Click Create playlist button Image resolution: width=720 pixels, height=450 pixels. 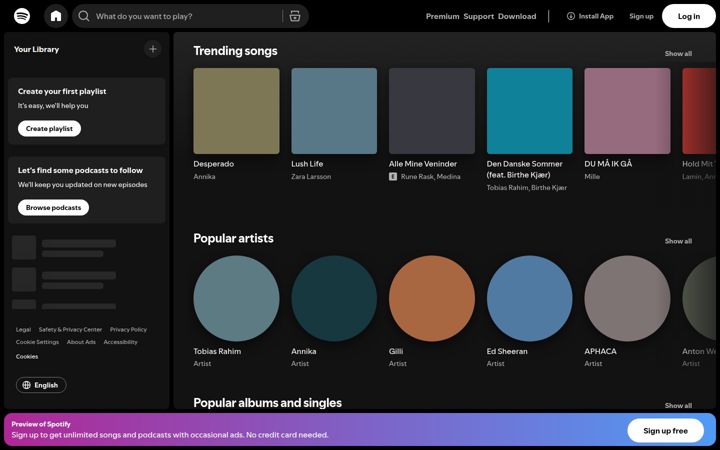click(49, 129)
